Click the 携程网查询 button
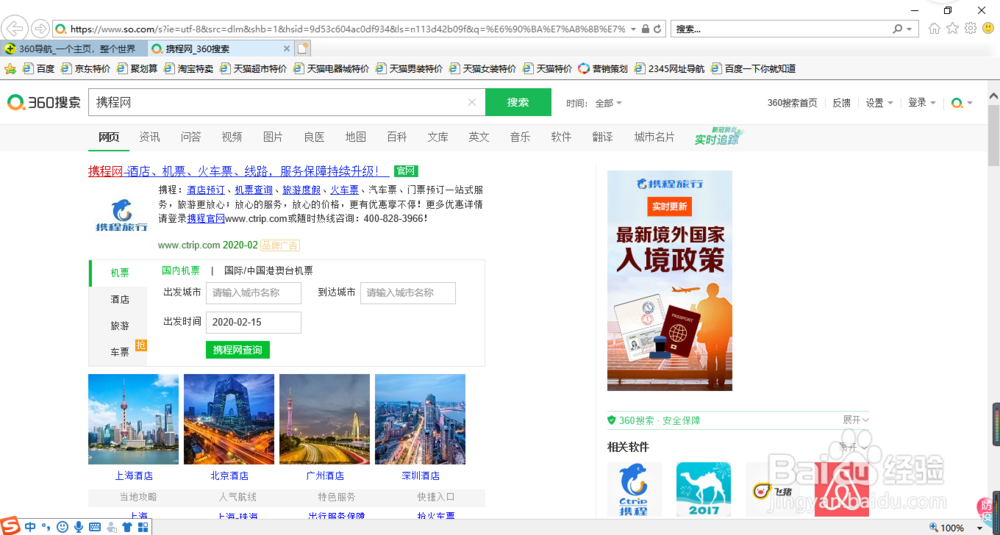 tap(237, 349)
